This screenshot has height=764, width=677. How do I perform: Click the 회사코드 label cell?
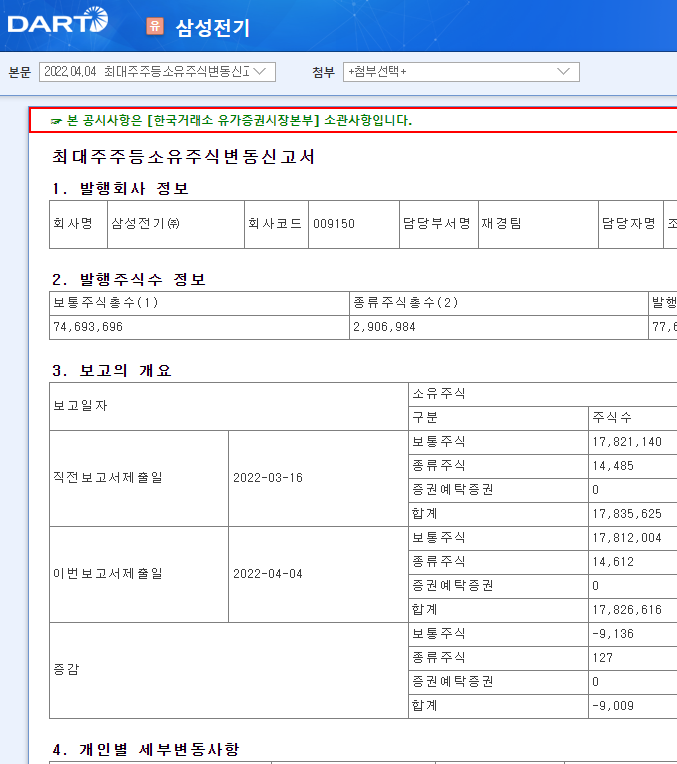[x=276, y=224]
